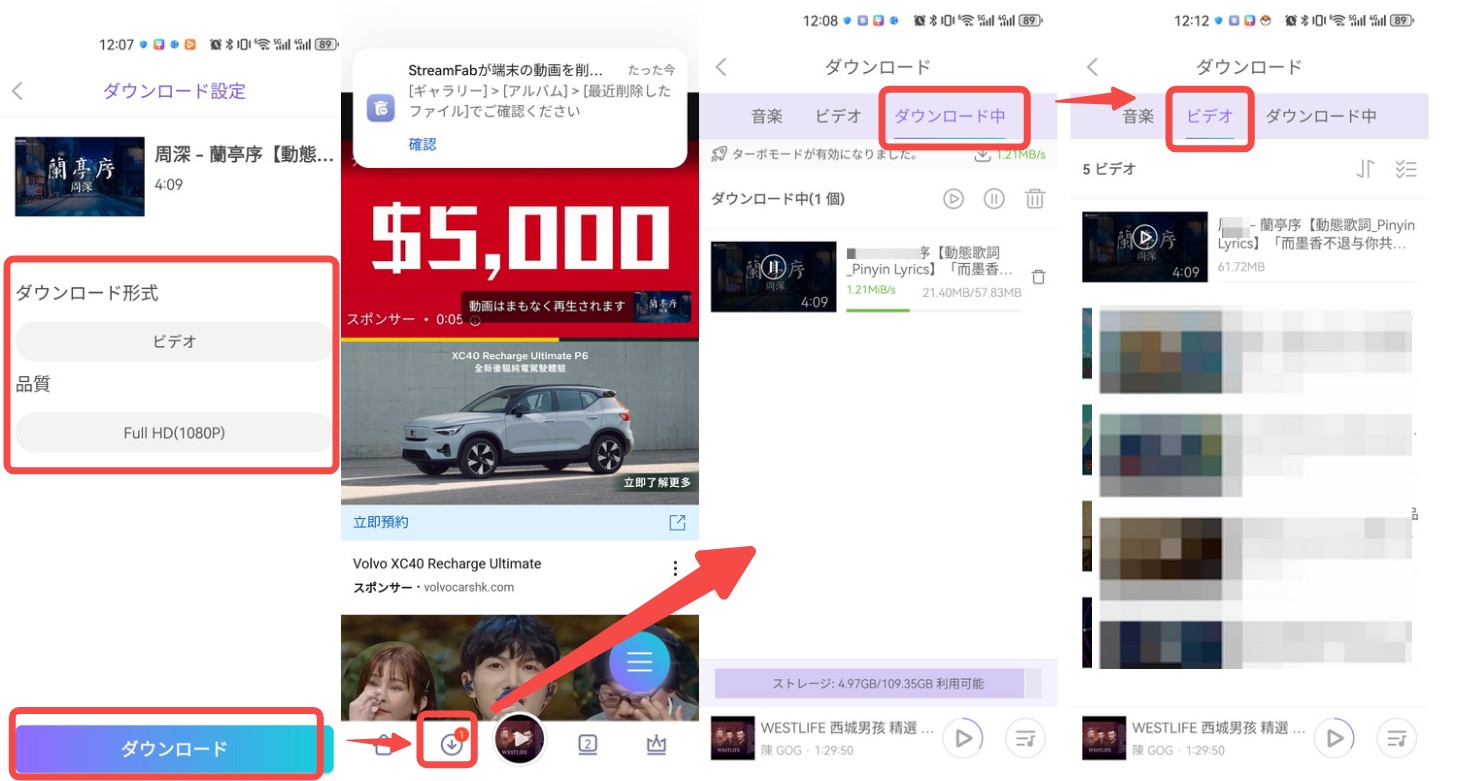This screenshot has height=781, width=1459.
Task: Toggle play for WESTLIFE in the ビデオ list mini player
Action: [1333, 738]
